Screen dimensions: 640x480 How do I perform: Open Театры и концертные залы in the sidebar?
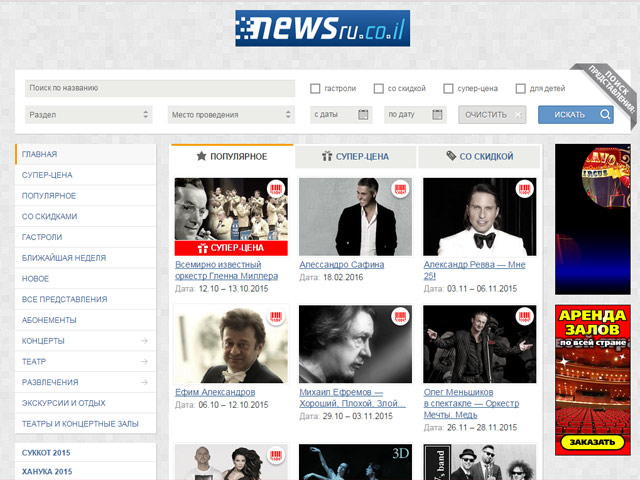click(86, 424)
